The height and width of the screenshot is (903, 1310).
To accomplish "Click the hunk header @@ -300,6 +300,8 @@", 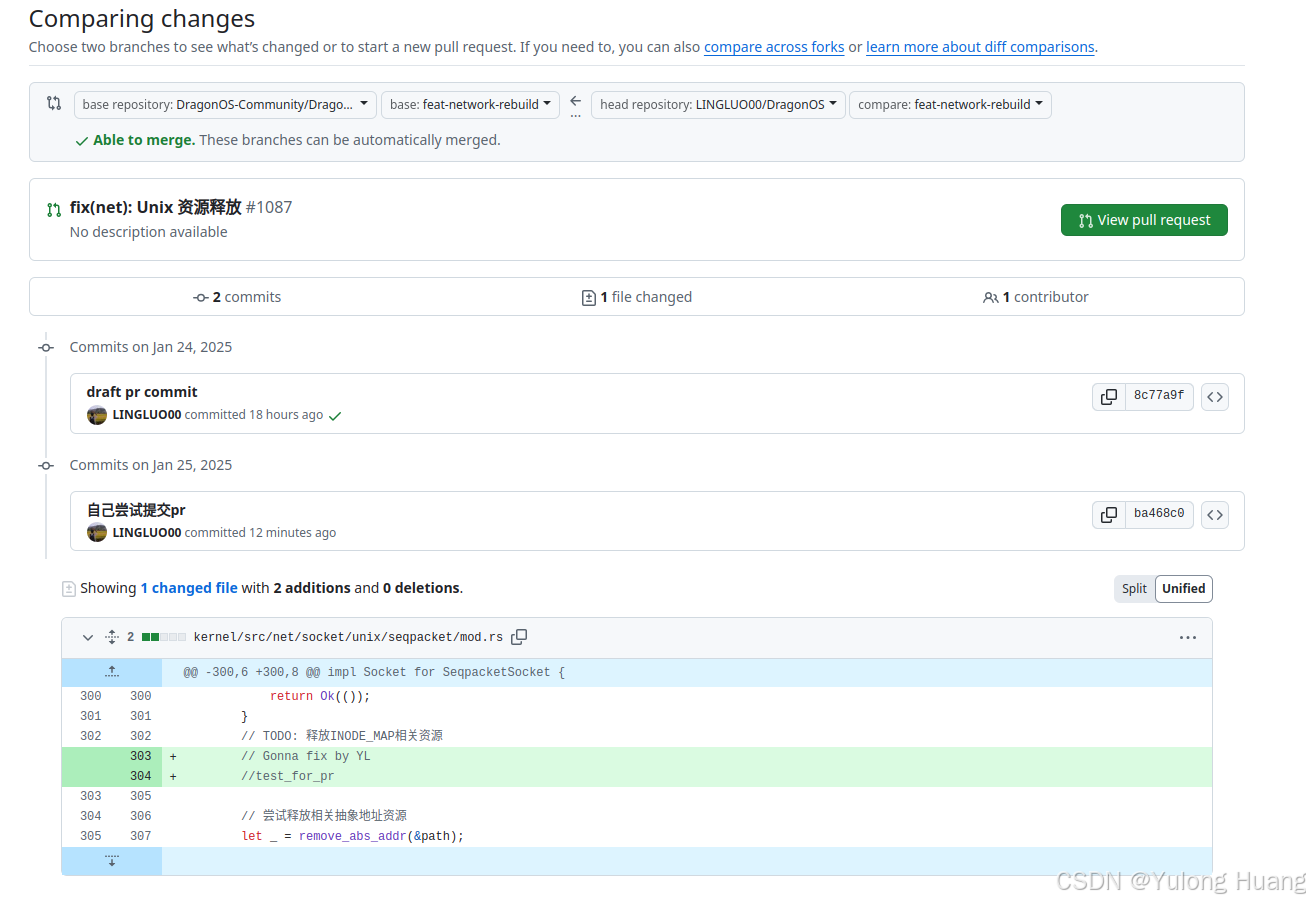I will pyautogui.click(x=374, y=673).
